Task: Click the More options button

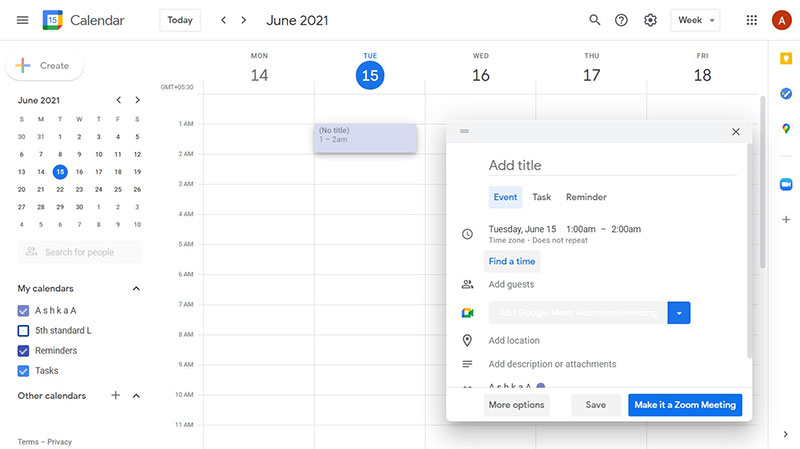Action: point(516,405)
